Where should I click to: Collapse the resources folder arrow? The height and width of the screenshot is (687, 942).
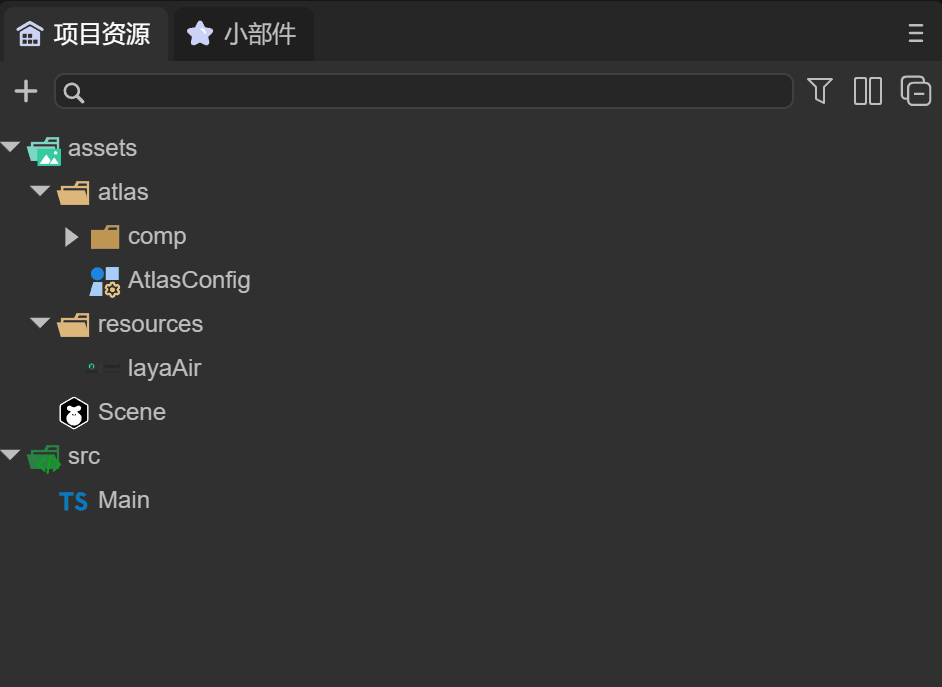[40, 323]
